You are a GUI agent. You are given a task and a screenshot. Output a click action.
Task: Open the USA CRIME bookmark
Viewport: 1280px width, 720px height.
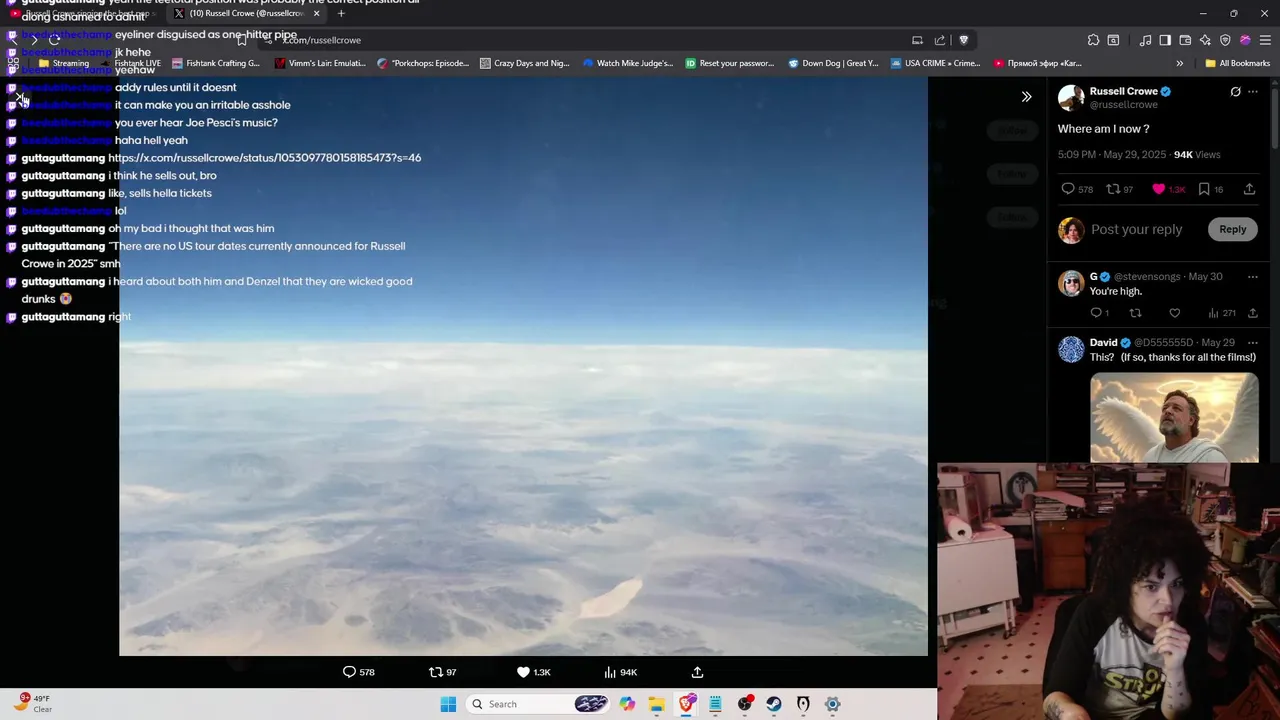pyautogui.click(x=935, y=63)
